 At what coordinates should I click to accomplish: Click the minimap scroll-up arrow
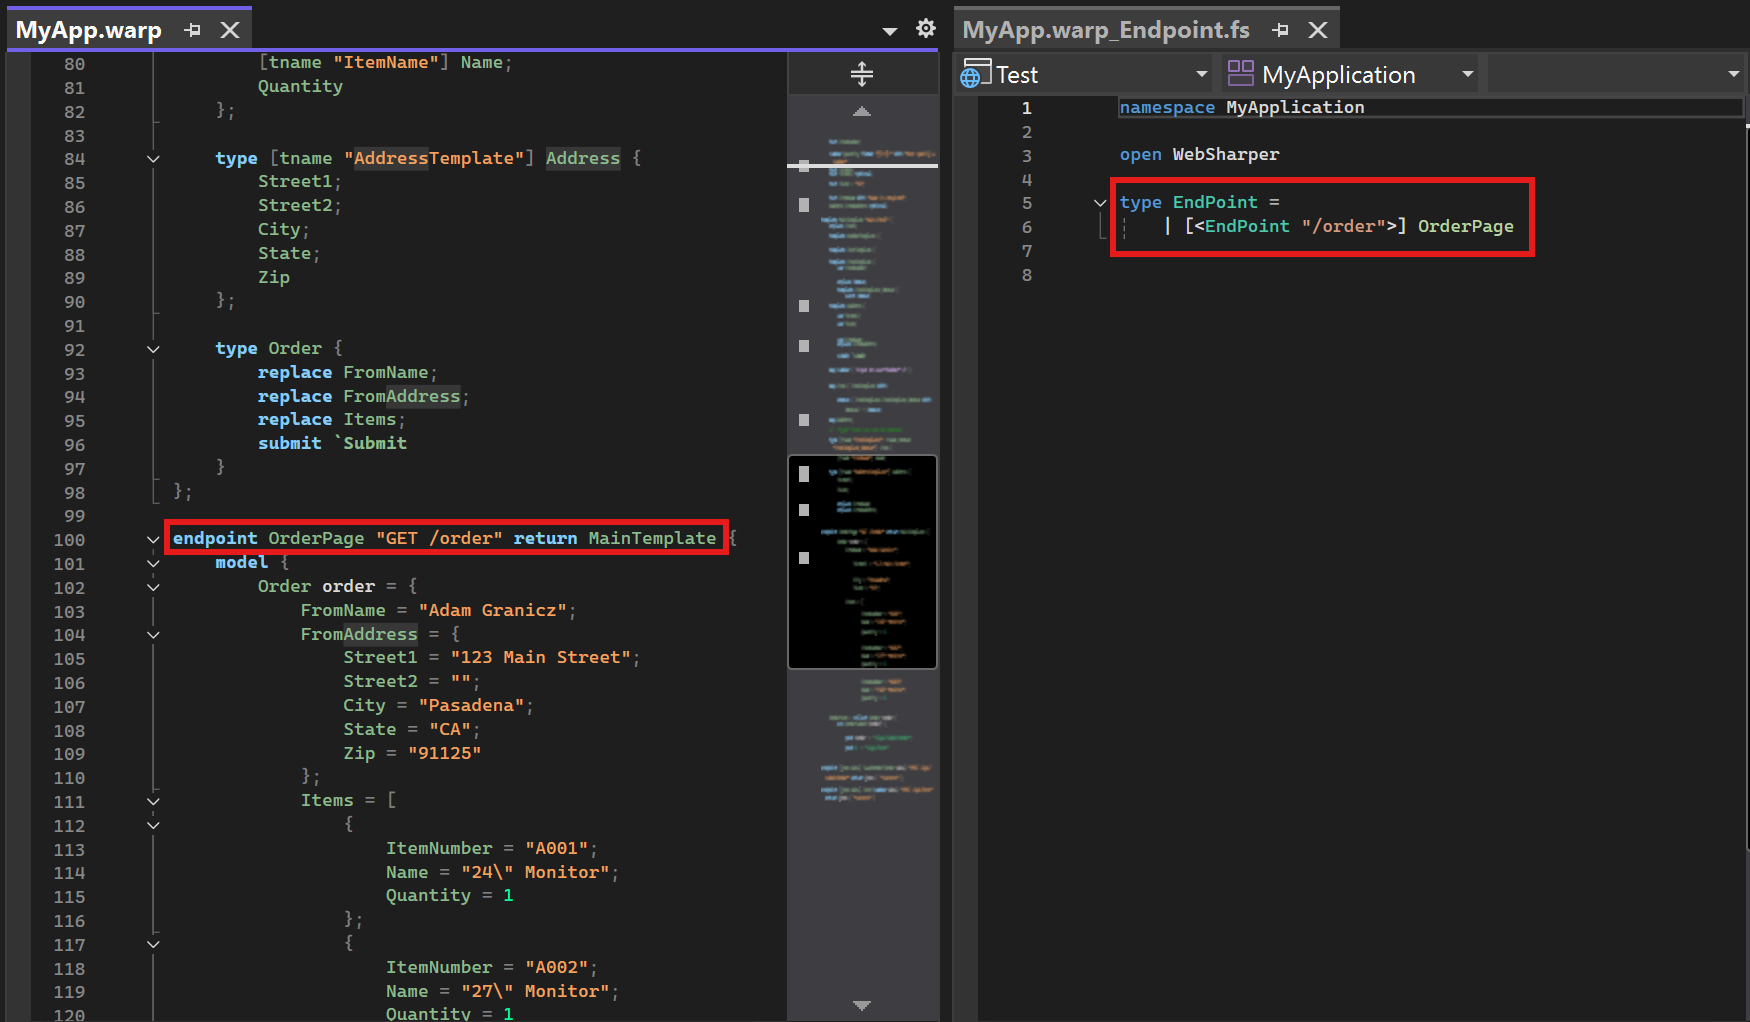point(861,111)
